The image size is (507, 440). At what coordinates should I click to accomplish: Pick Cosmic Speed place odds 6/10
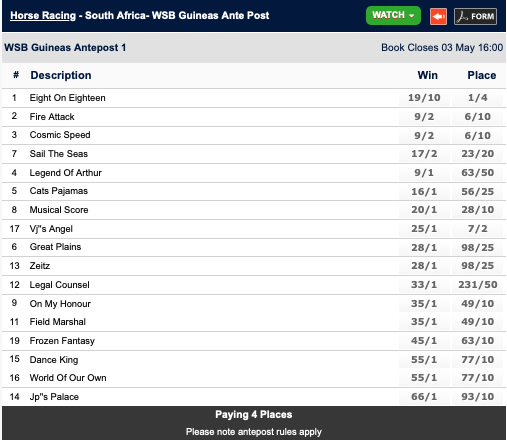[x=477, y=136]
